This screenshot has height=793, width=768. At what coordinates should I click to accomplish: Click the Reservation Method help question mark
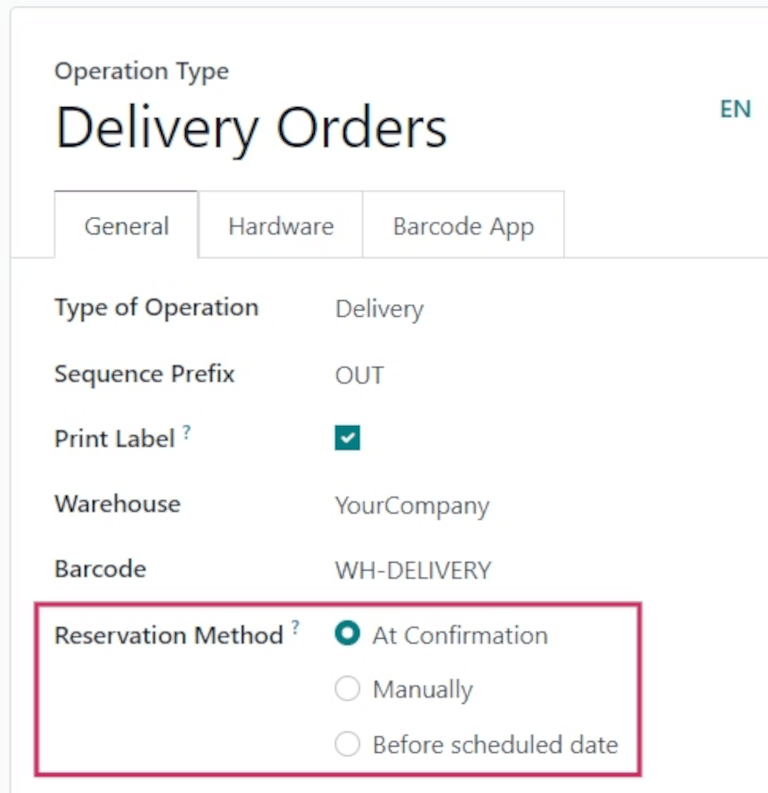pos(295,628)
